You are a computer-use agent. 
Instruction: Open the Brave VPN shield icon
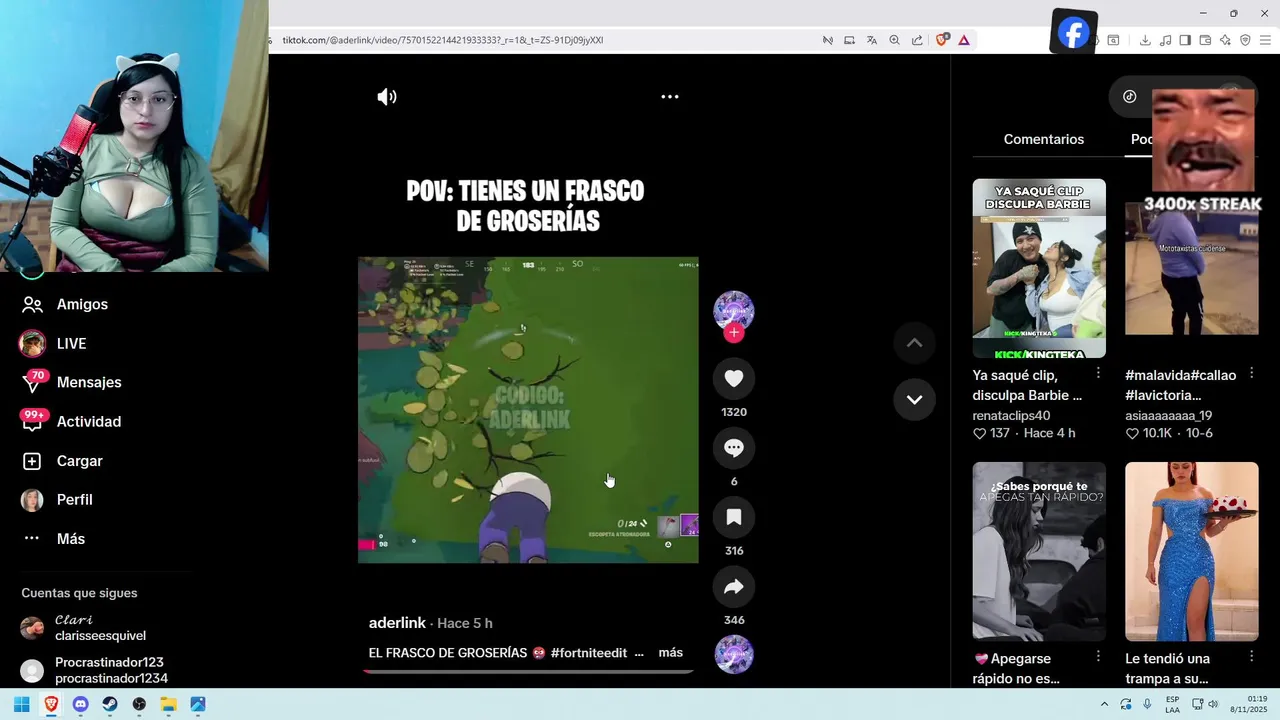click(1245, 40)
